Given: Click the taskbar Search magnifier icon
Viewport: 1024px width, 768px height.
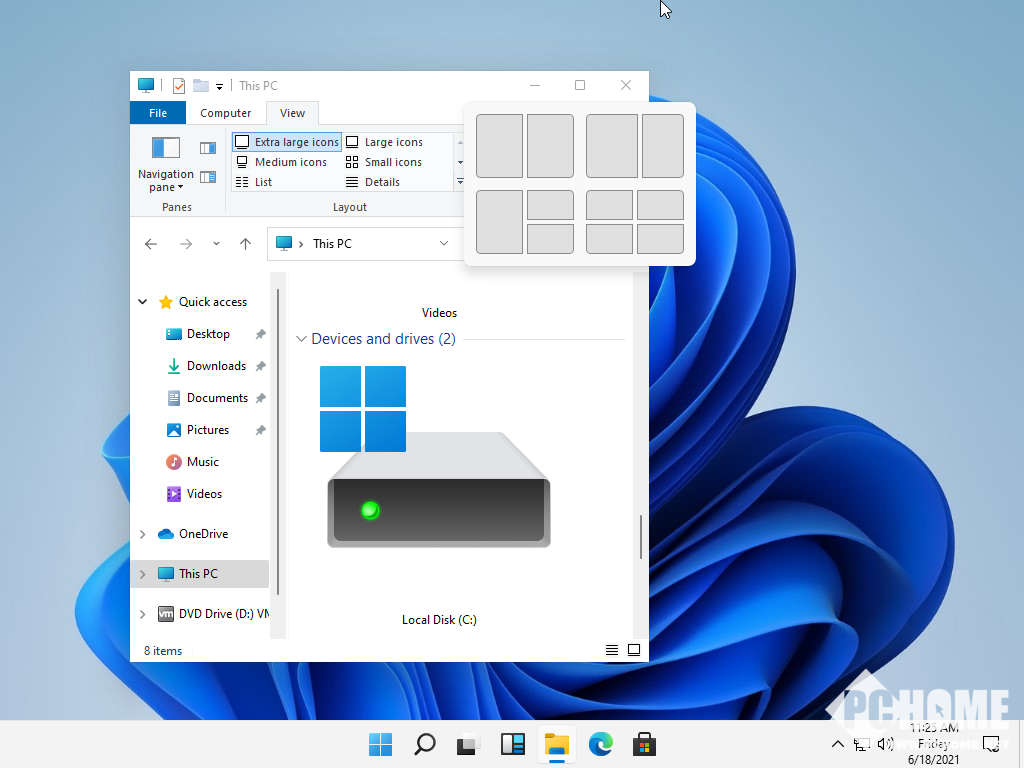Looking at the screenshot, I should click(425, 744).
